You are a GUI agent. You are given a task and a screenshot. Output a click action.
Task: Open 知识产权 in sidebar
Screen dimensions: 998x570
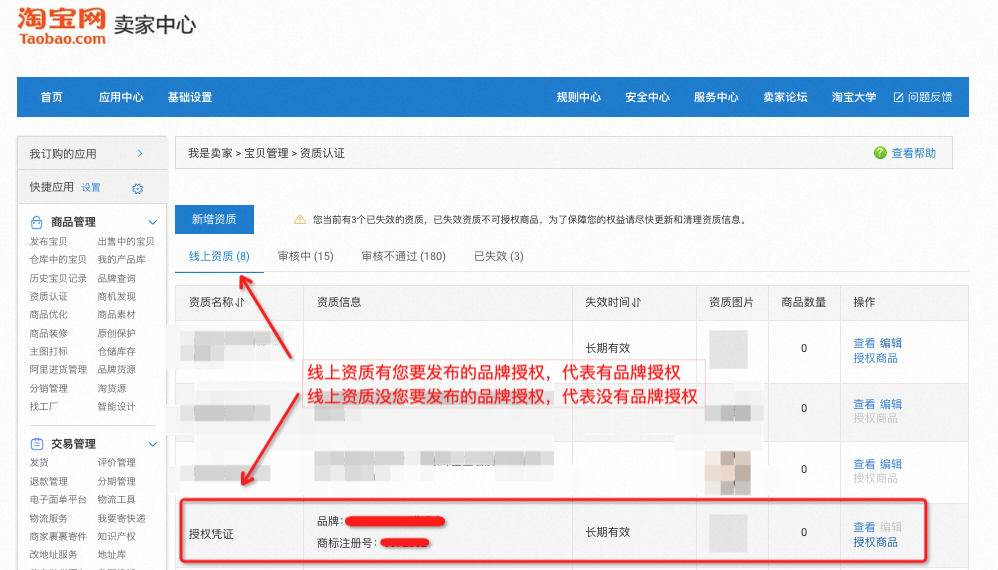(116, 536)
